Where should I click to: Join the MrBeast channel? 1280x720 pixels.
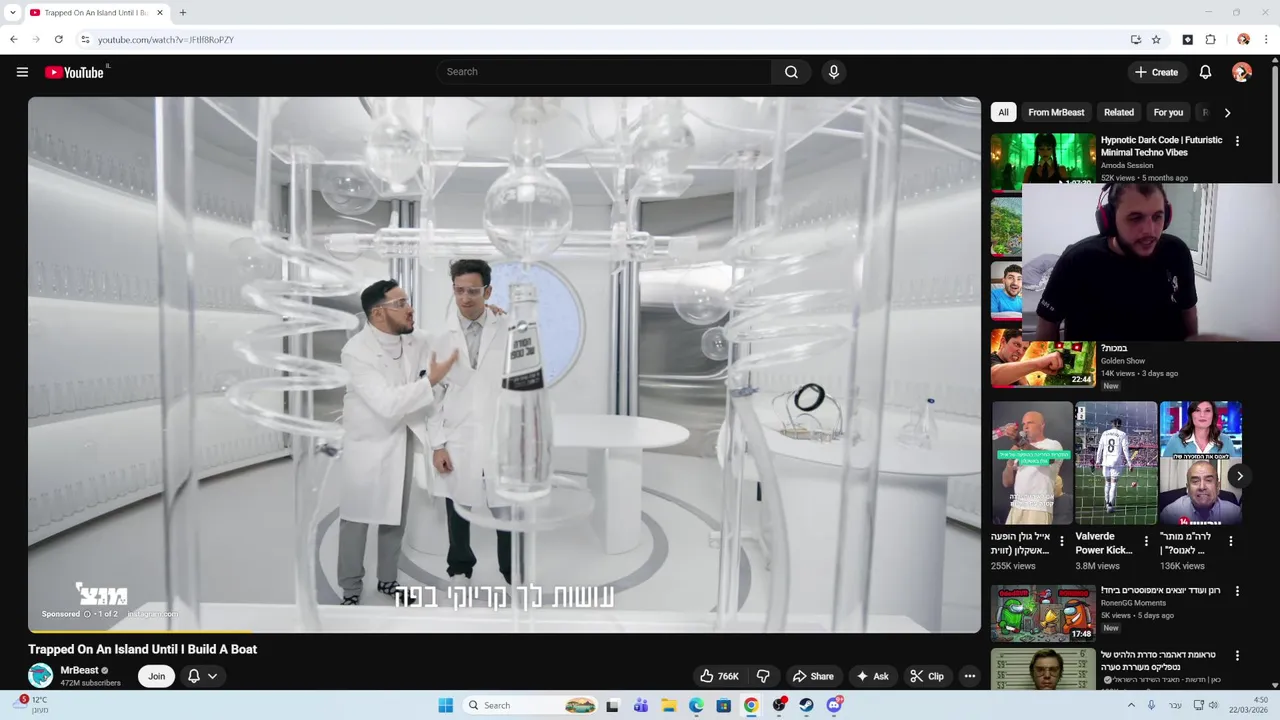157,676
